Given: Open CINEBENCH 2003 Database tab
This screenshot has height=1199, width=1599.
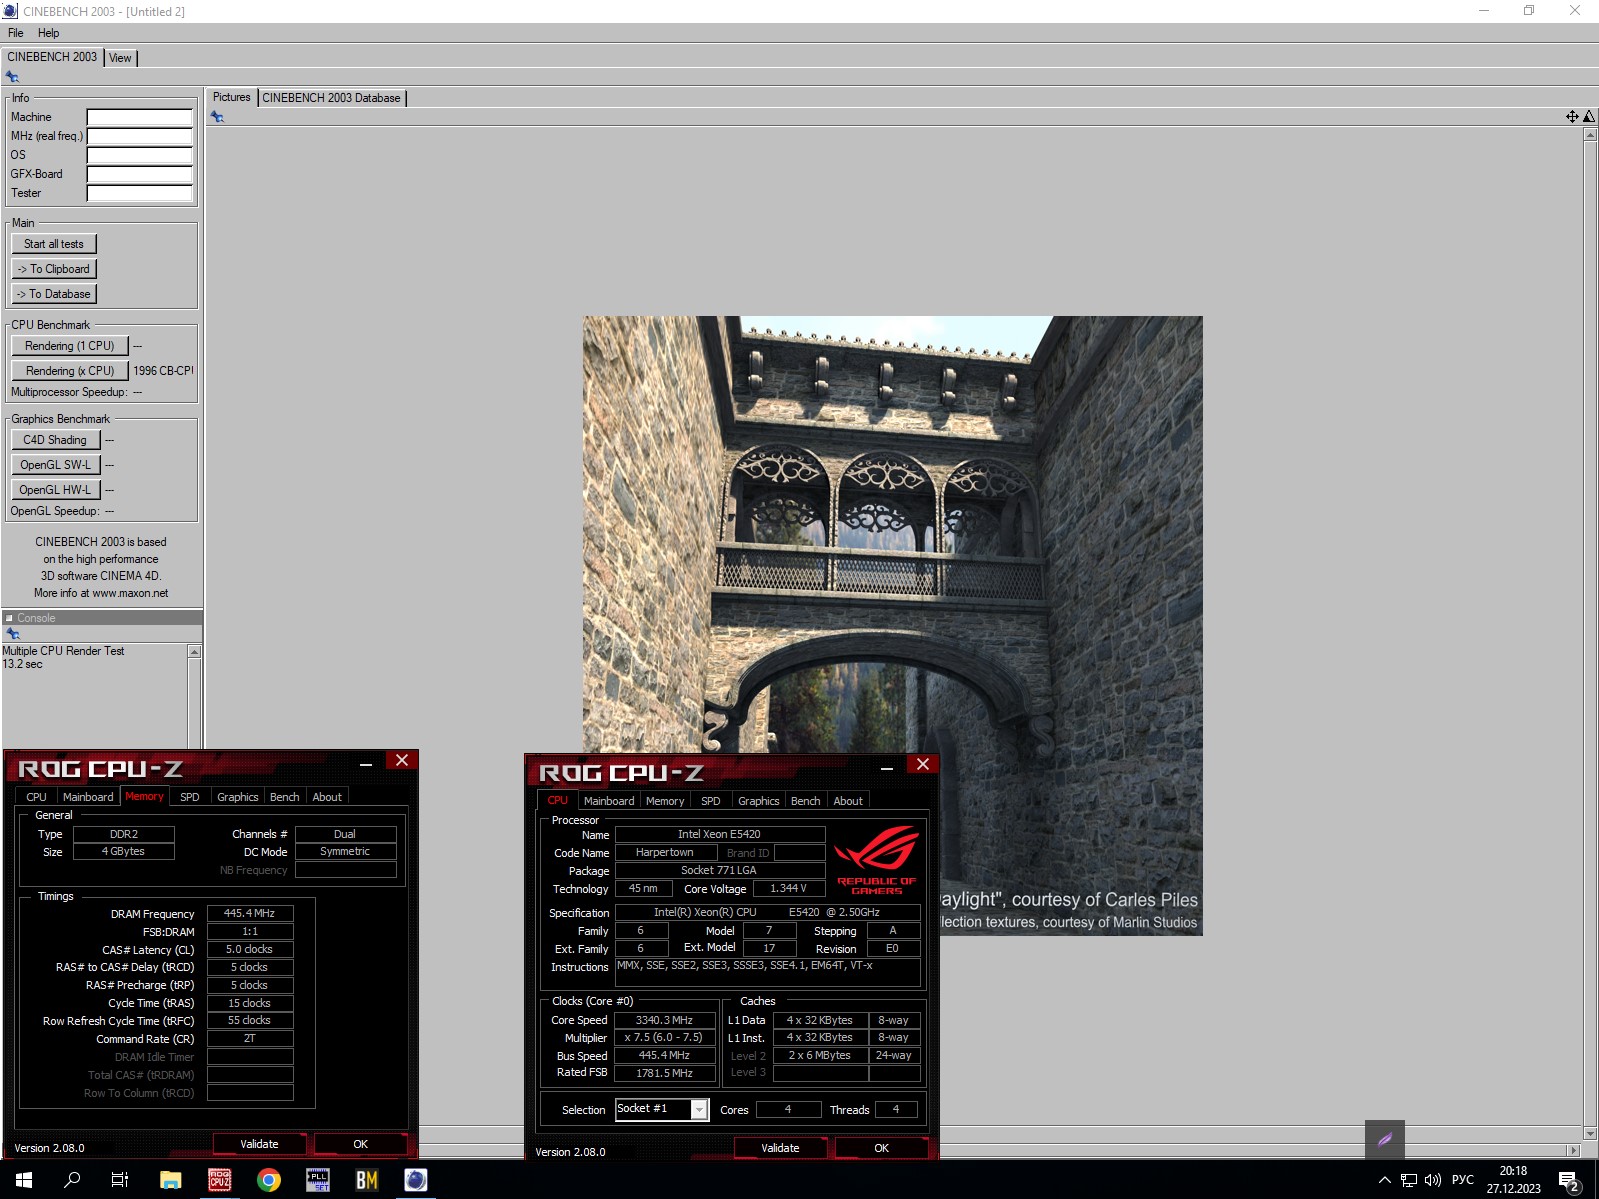Looking at the screenshot, I should (x=331, y=98).
